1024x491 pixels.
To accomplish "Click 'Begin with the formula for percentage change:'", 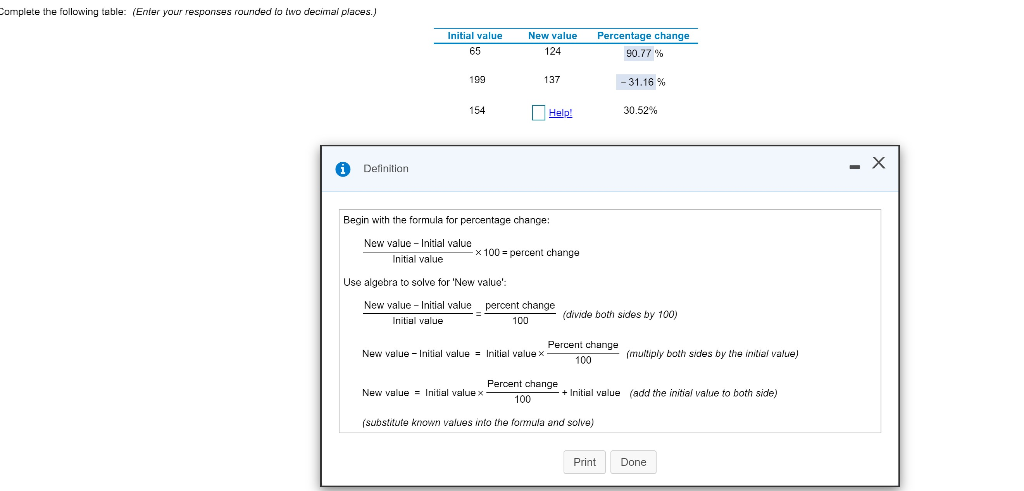I will coord(447,220).
